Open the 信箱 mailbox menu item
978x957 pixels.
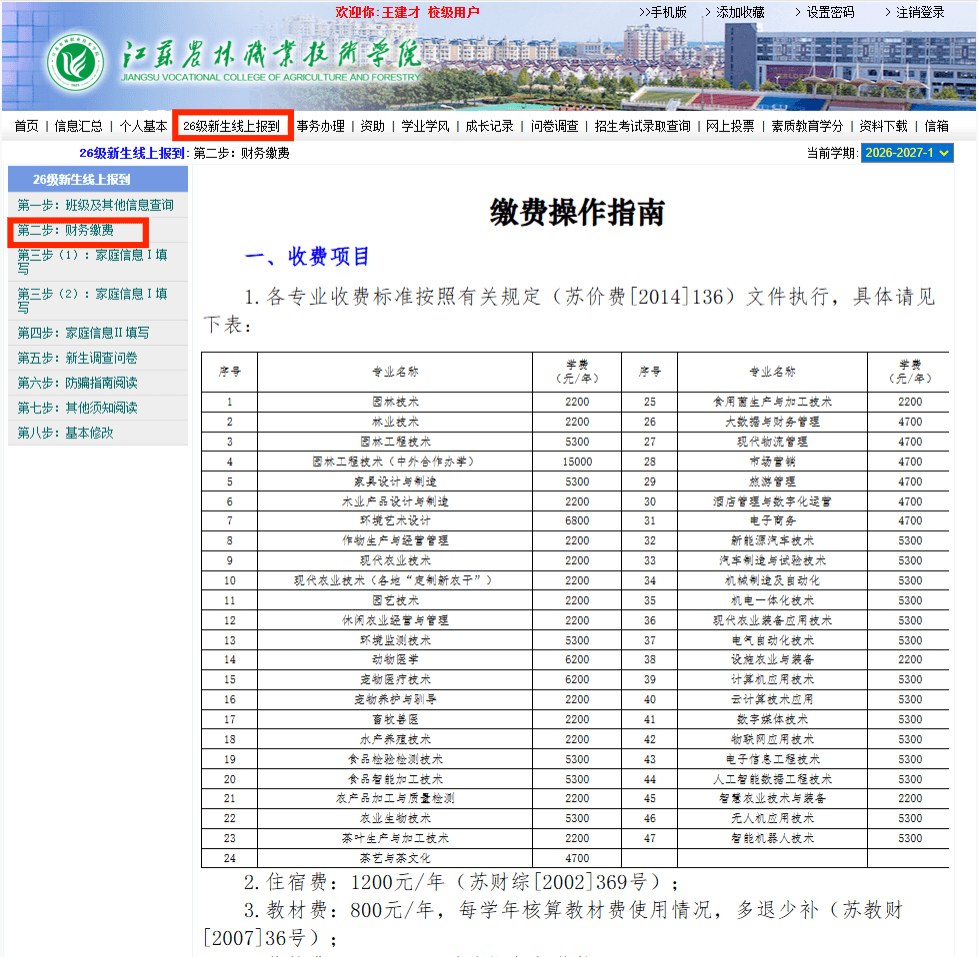(x=936, y=126)
